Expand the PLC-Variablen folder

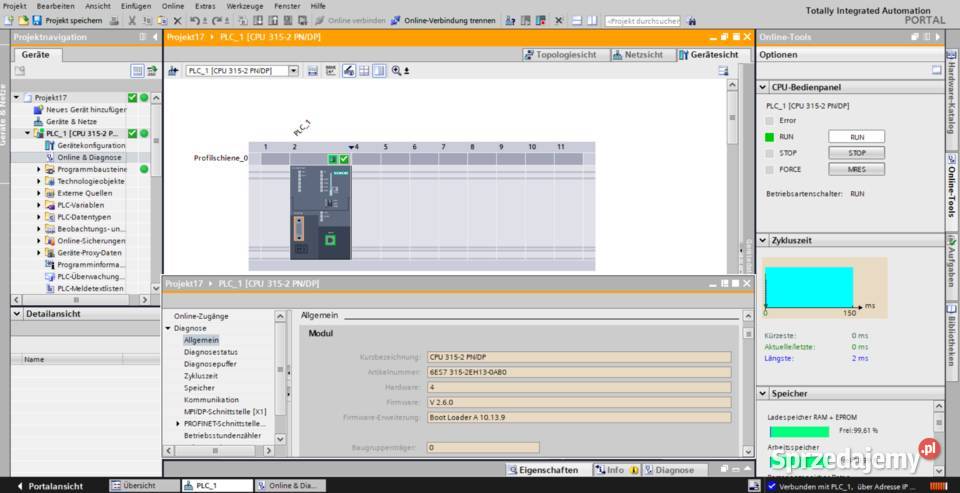pos(39,205)
